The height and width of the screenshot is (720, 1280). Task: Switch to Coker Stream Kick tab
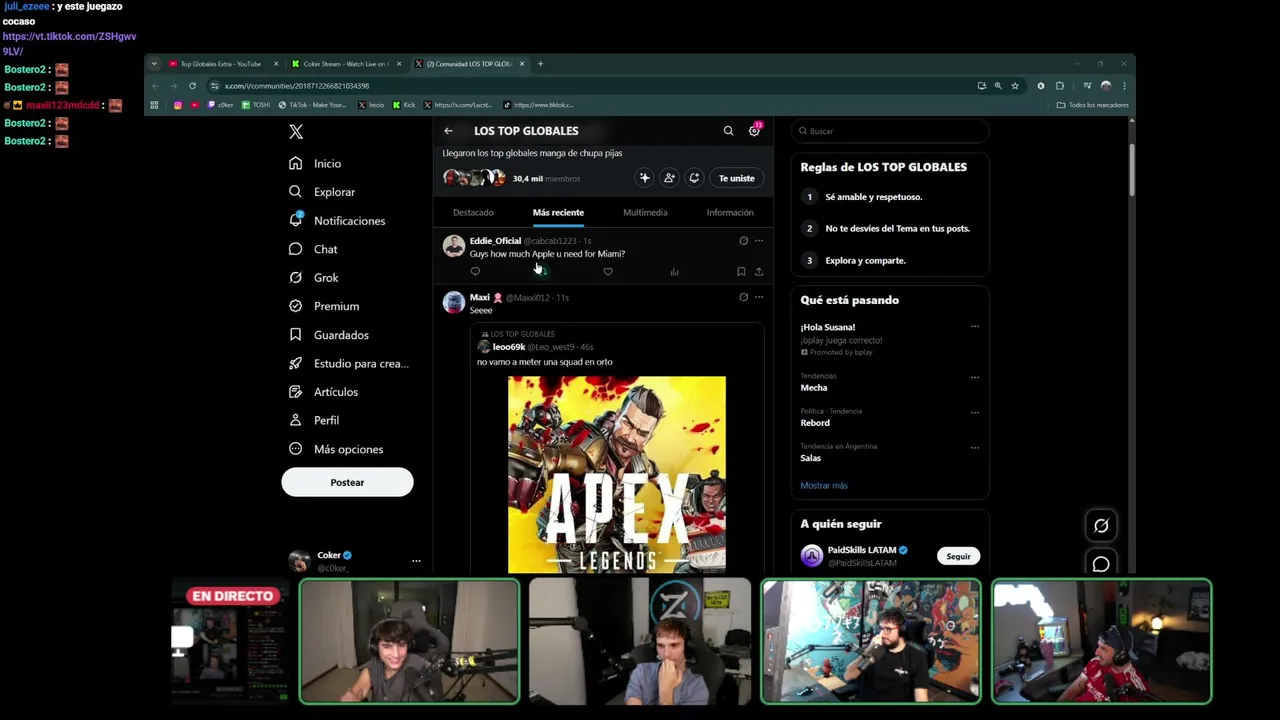[x=346, y=64]
